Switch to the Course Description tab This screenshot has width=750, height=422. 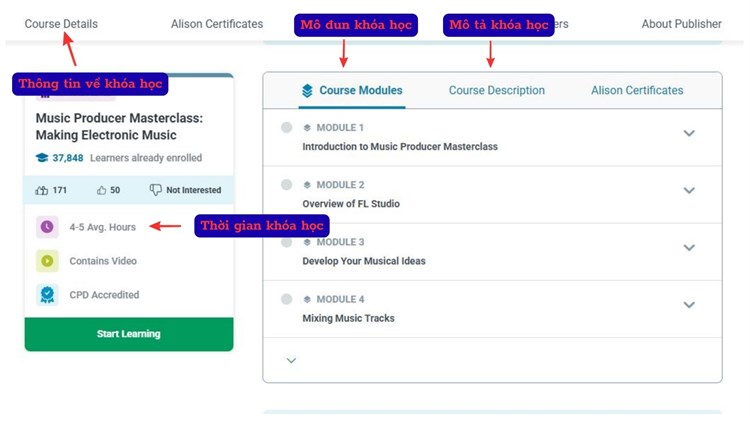click(497, 91)
